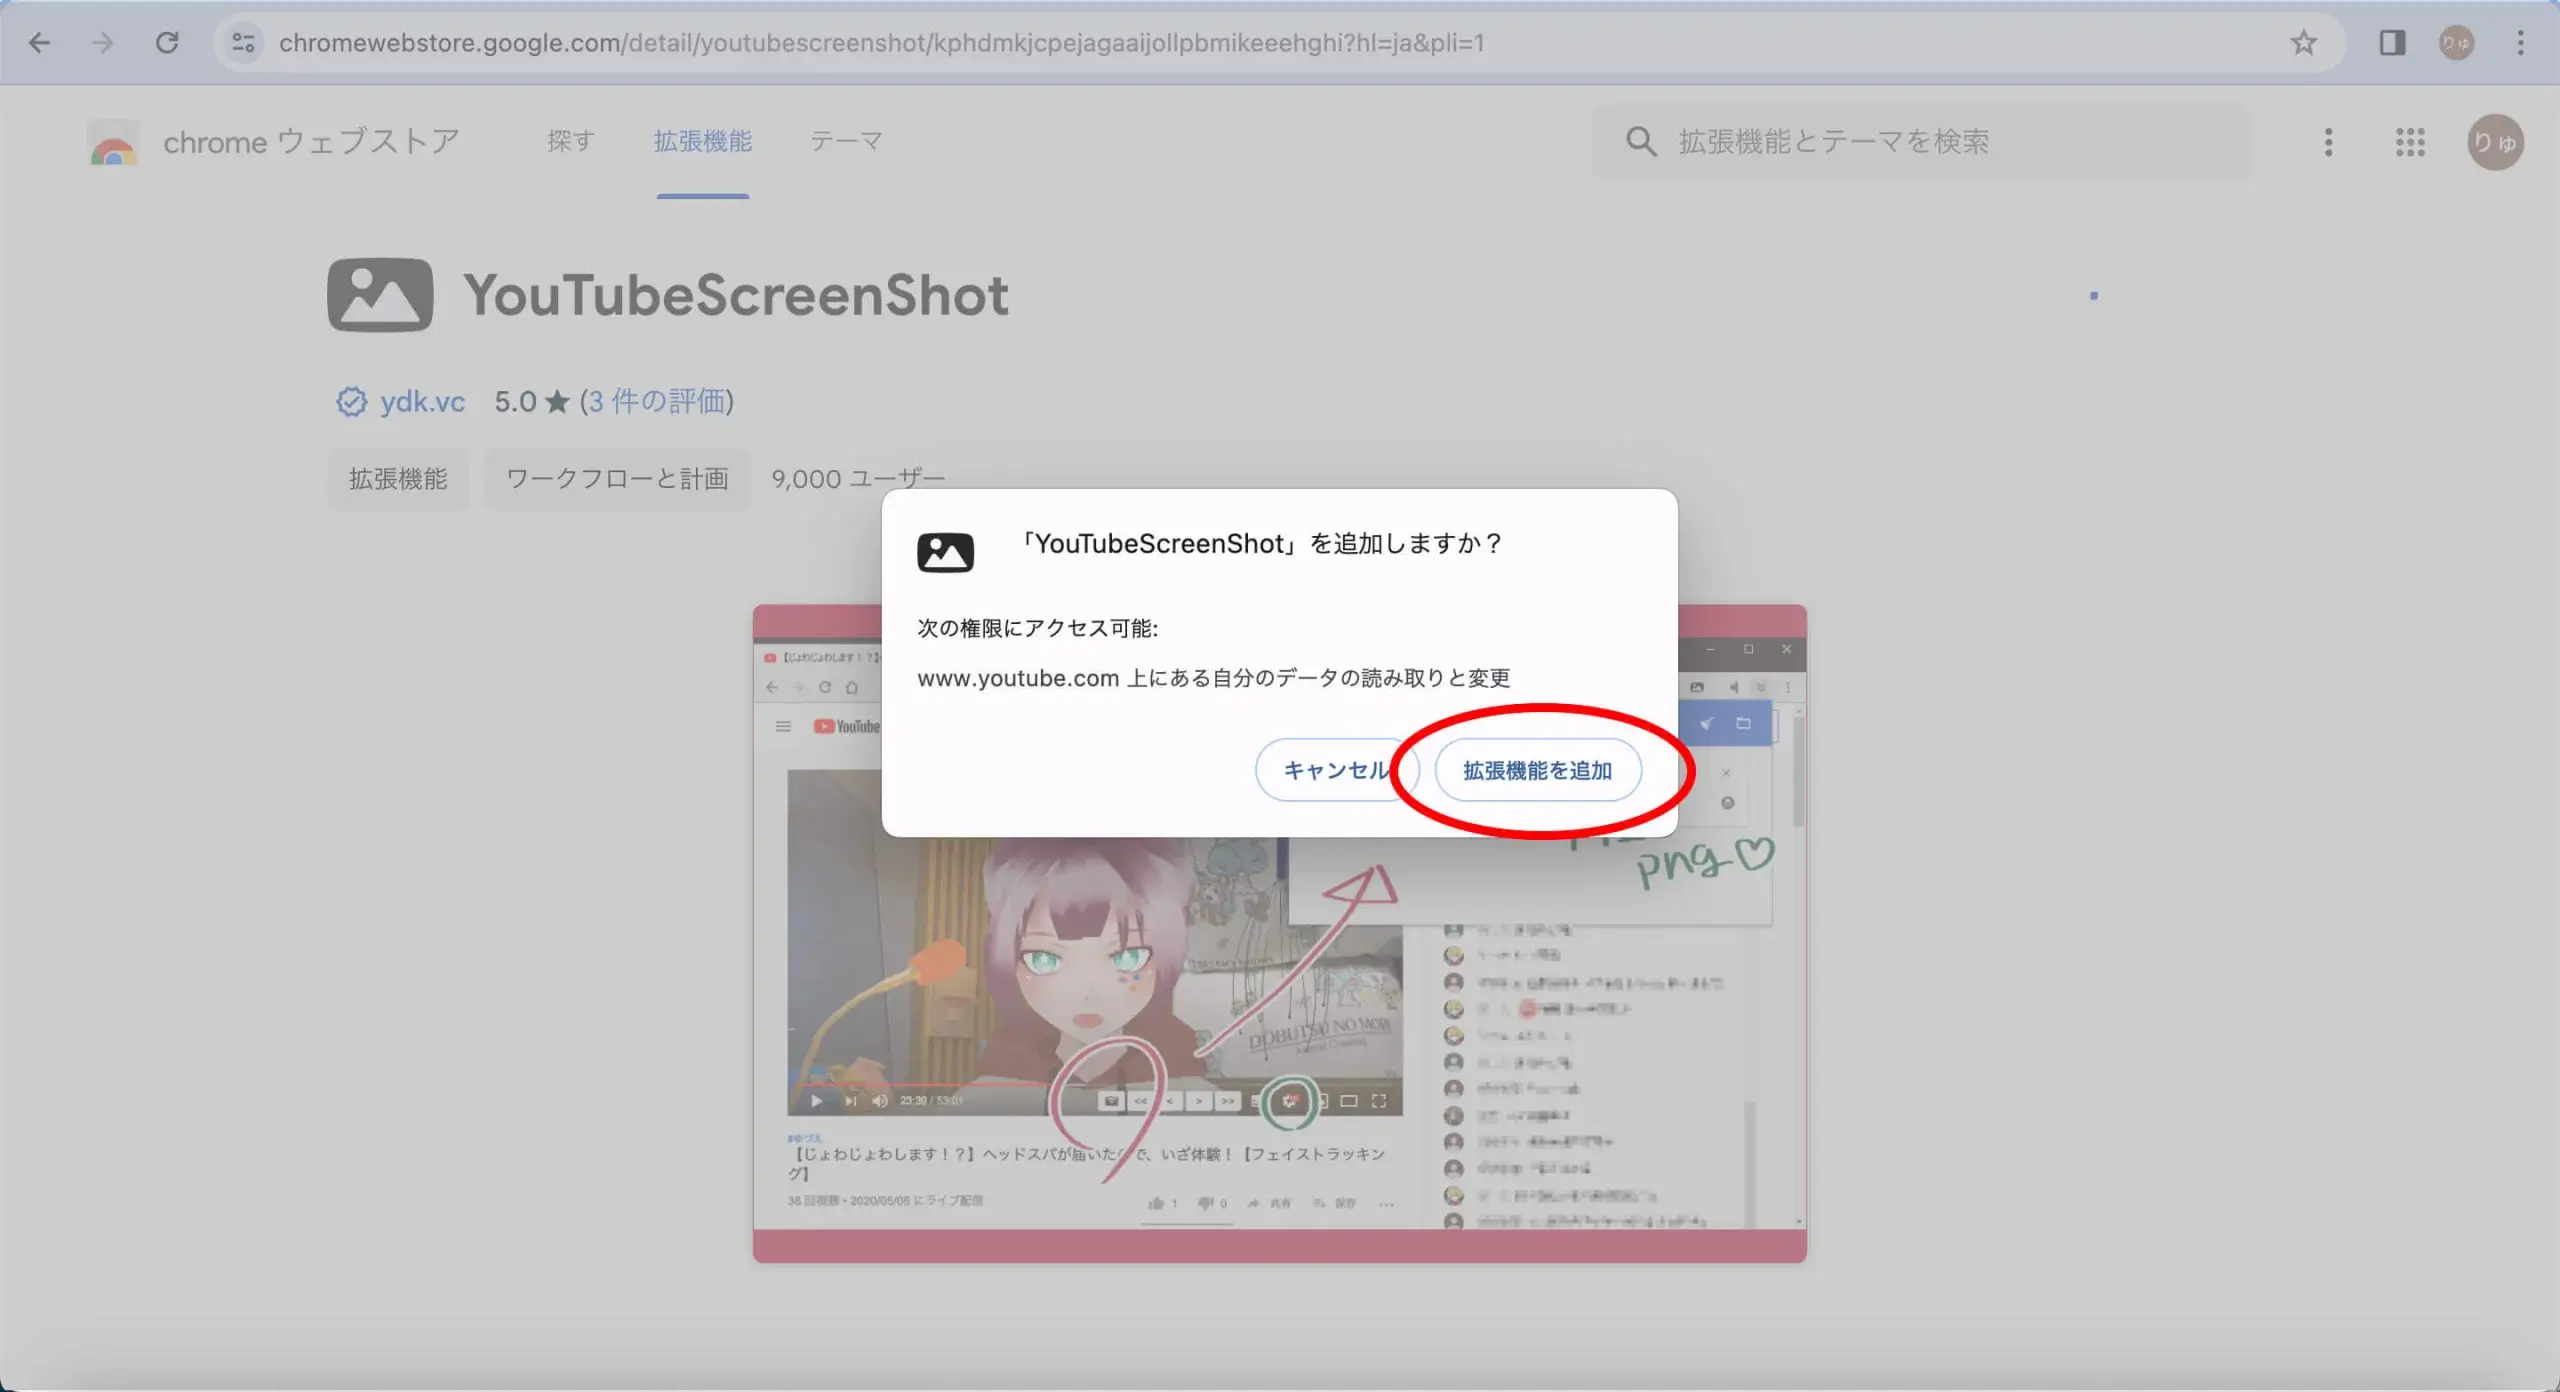This screenshot has height=1392, width=2560.
Task: Click キャンセル in the dialog
Action: point(1336,770)
